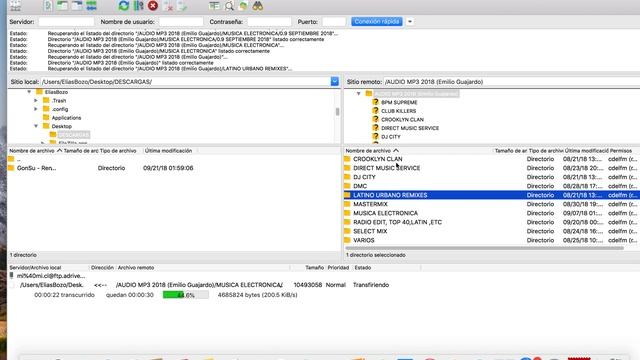640x360 pixels.
Task: Toggle the message log view icon
Action: click(x=48, y=6)
